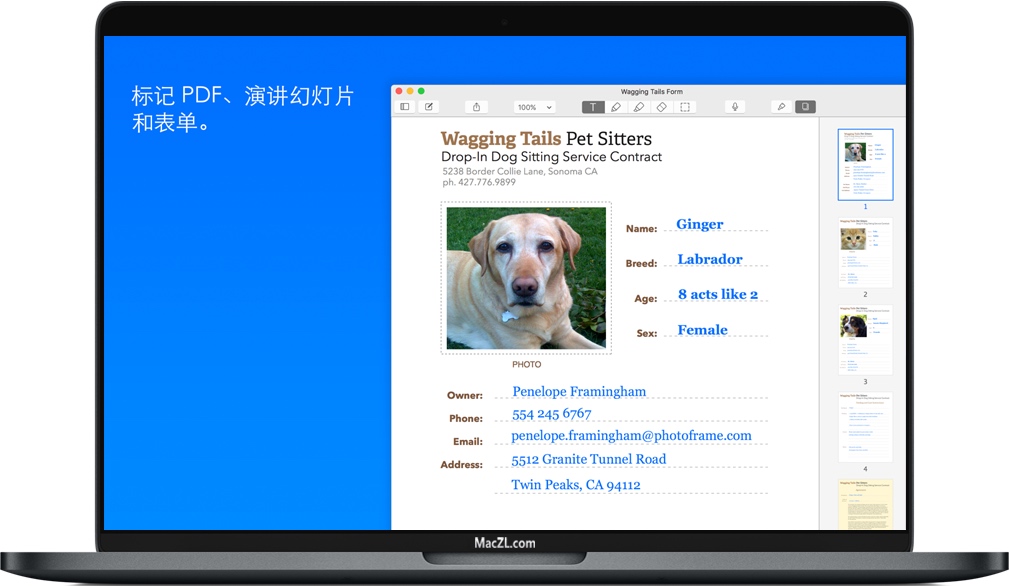This screenshot has height=586, width=1009.
Task: Toggle the sidebar panel button
Action: [405, 107]
